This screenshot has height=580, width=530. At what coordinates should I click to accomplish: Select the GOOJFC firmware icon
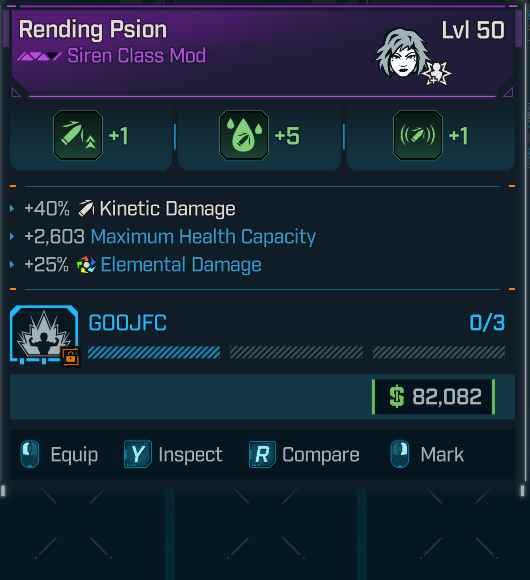[44, 335]
